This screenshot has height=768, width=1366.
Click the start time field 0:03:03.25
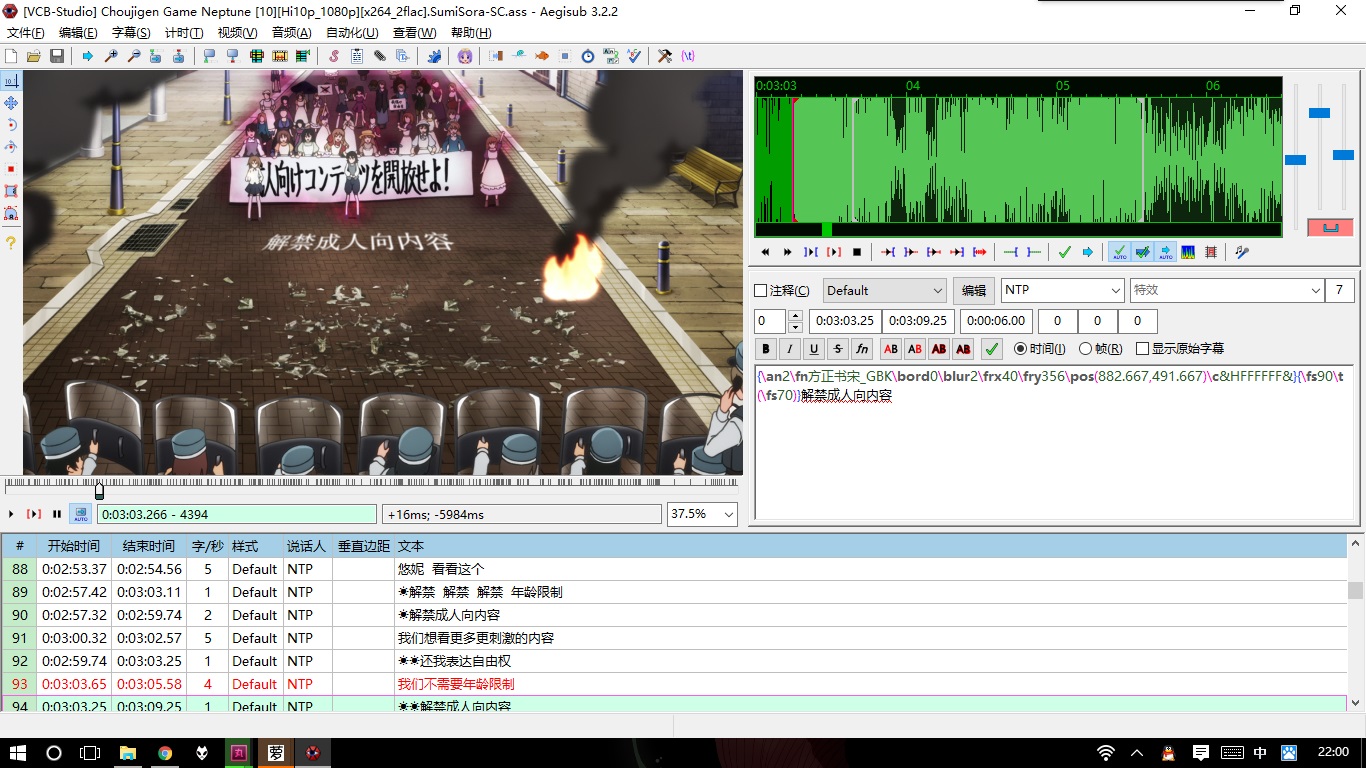click(844, 321)
